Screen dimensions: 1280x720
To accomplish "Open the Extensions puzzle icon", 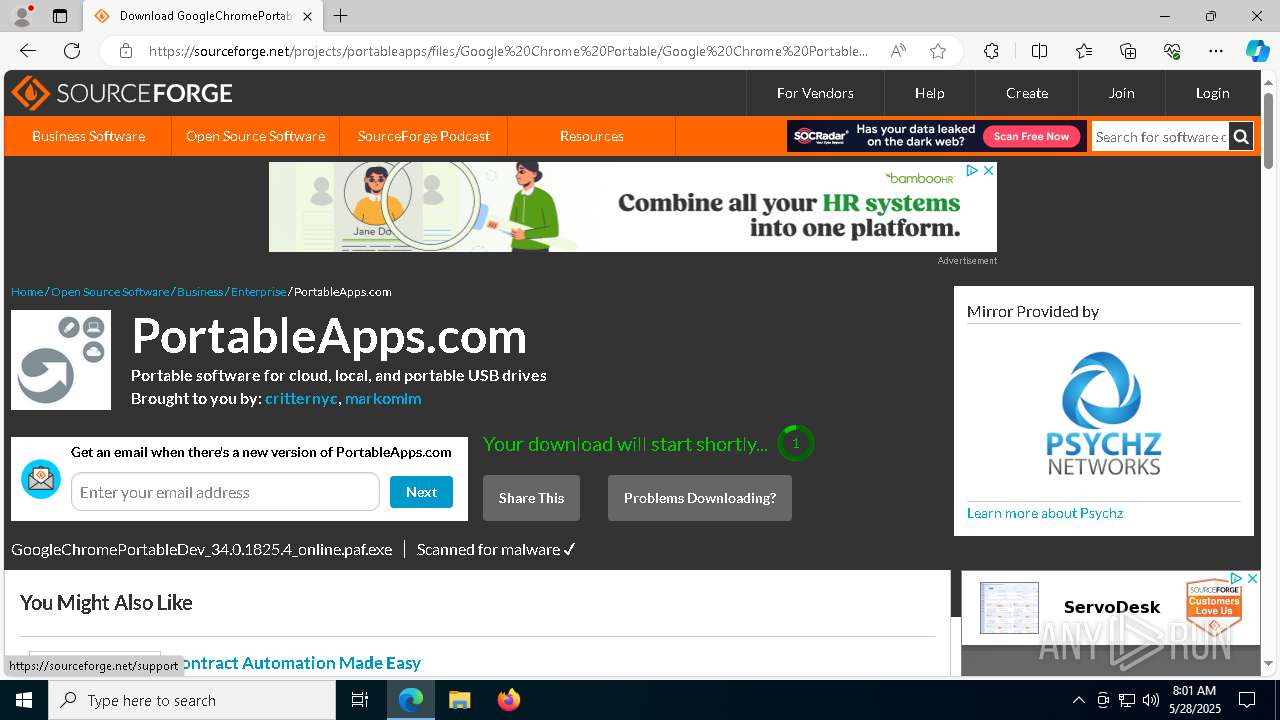I will [x=991, y=51].
